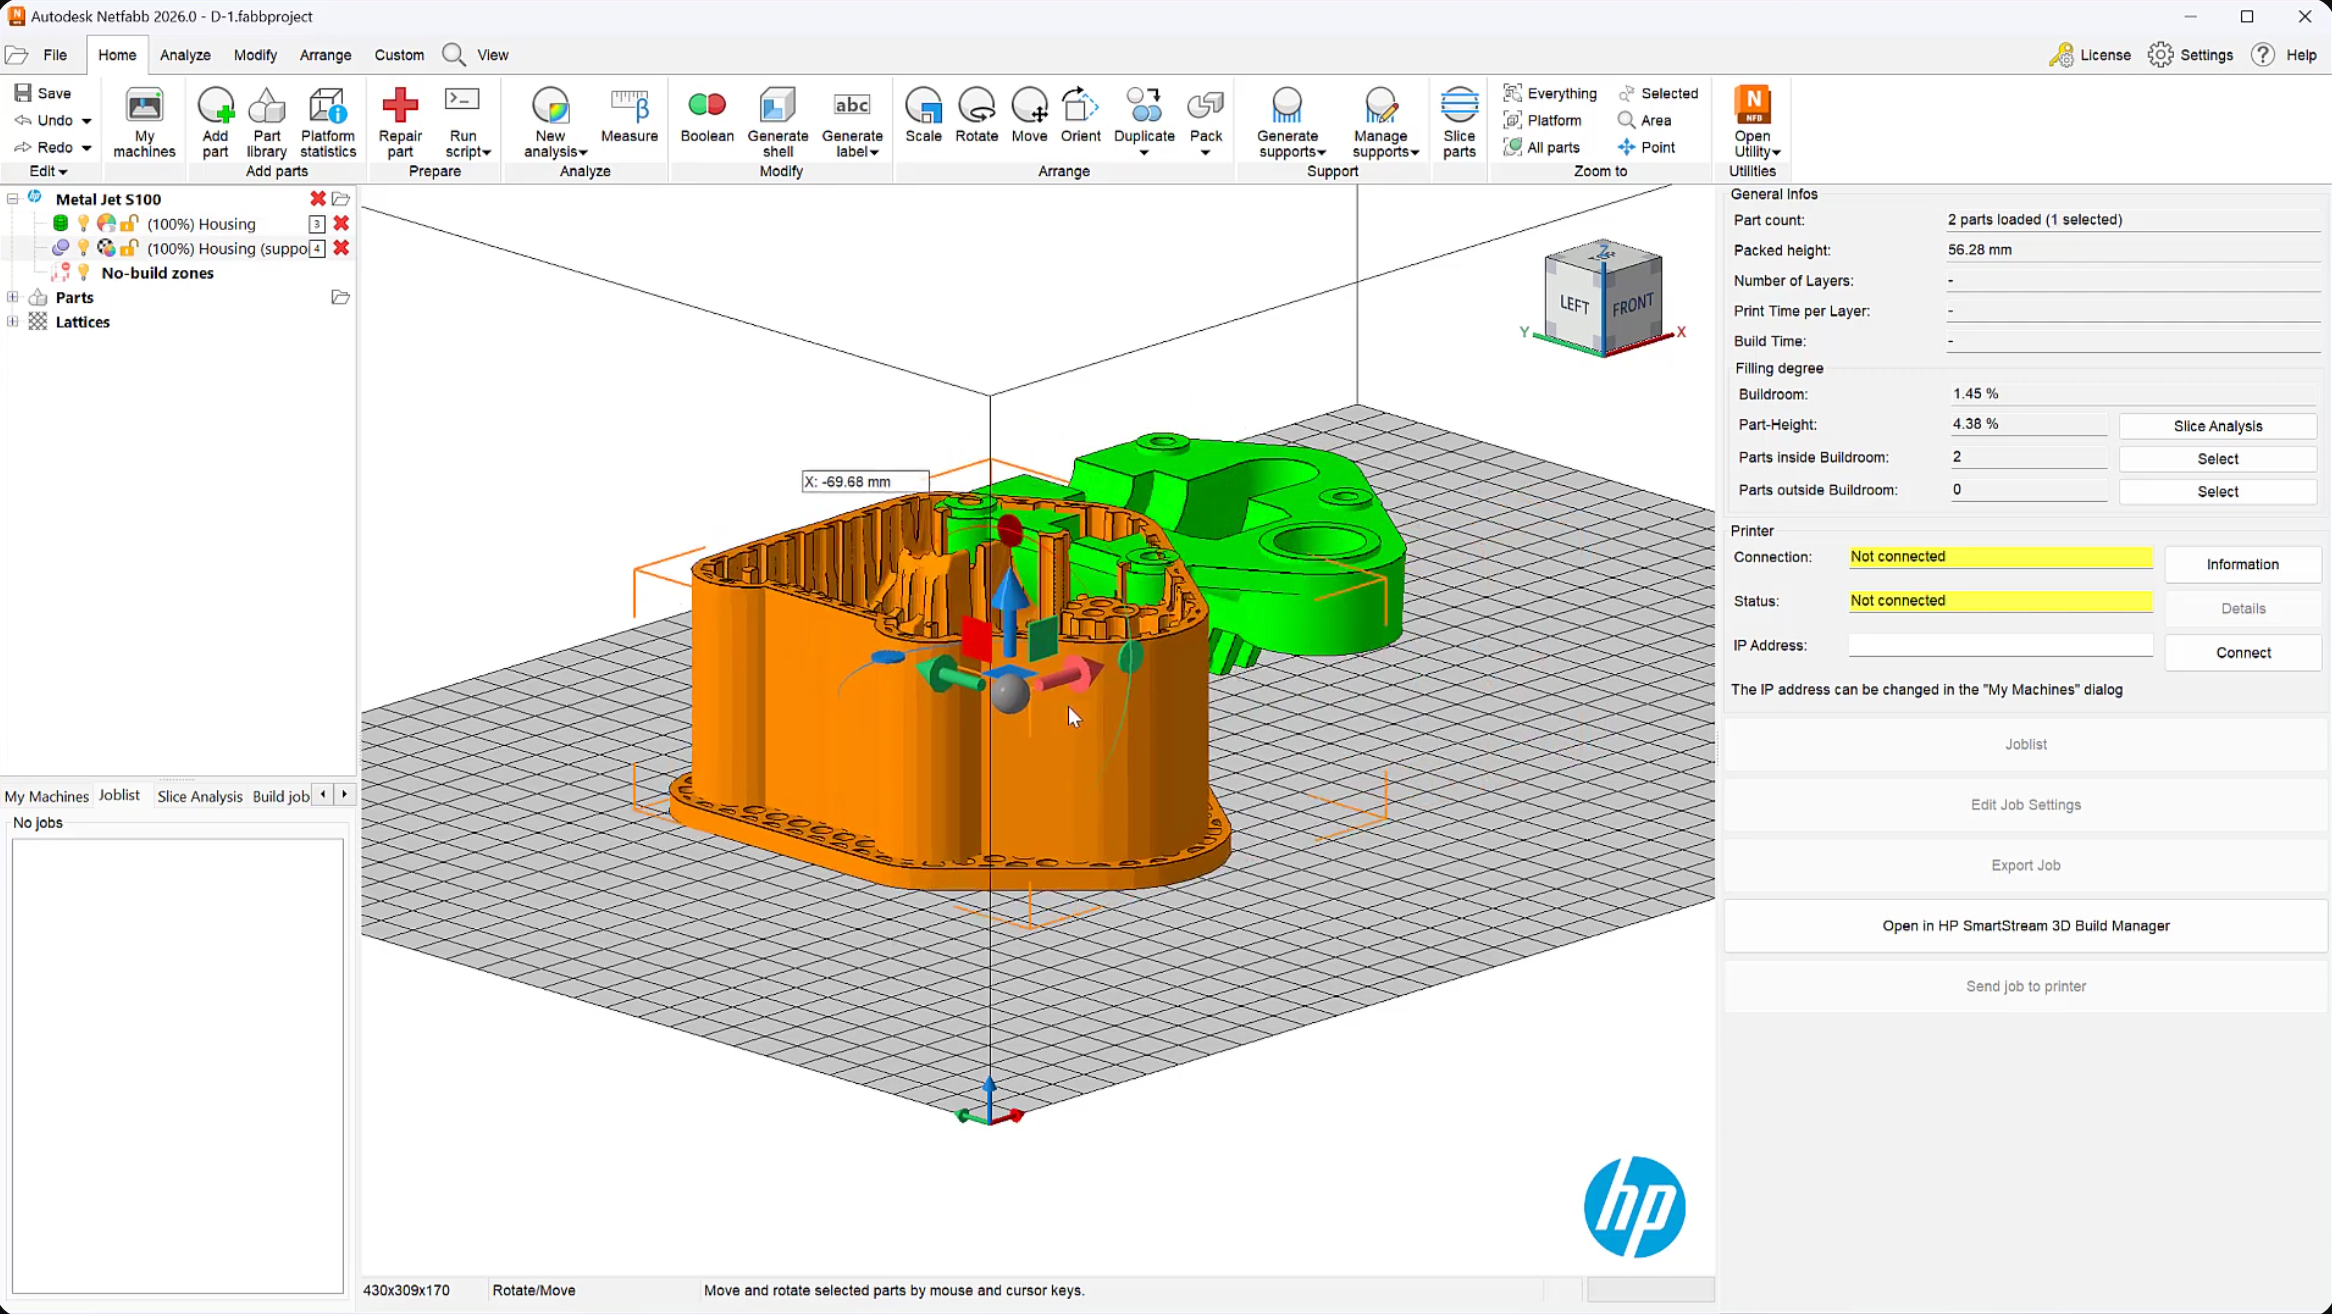Toggle visibility bulb of No-build zones
This screenshot has height=1314, width=2332.
[x=83, y=273]
